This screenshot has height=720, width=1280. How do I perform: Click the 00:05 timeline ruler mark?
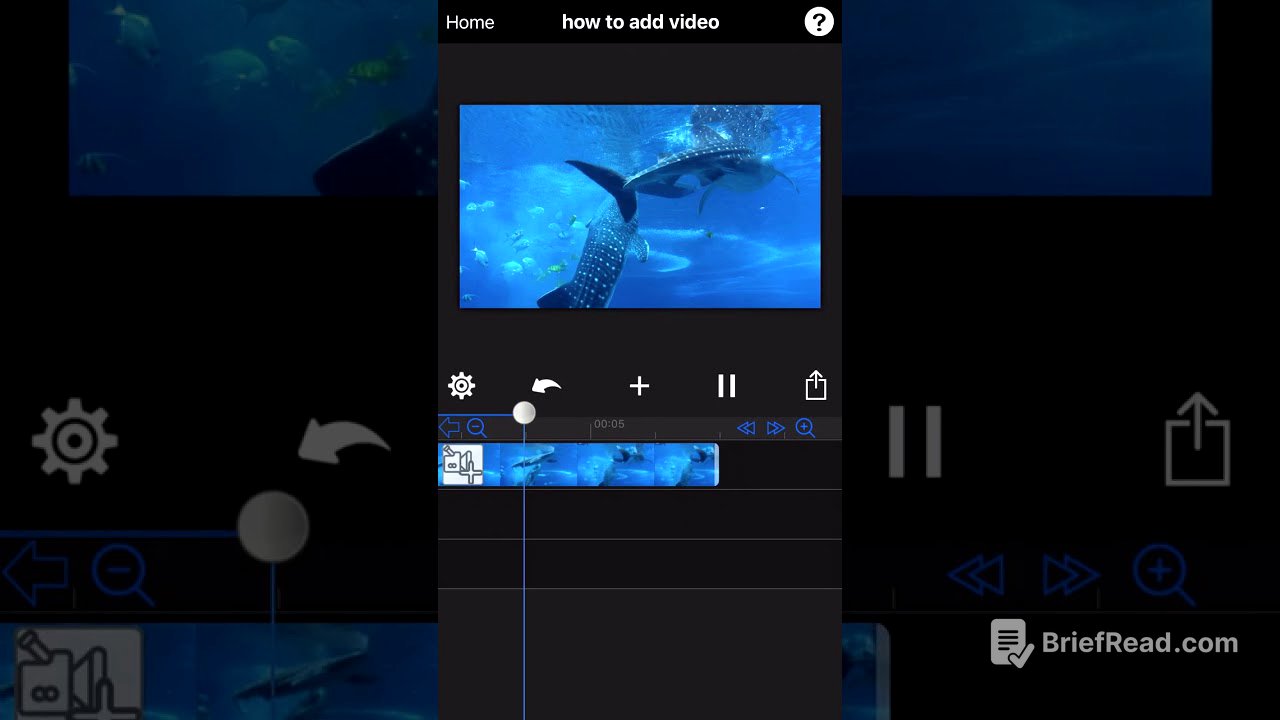[x=609, y=424]
